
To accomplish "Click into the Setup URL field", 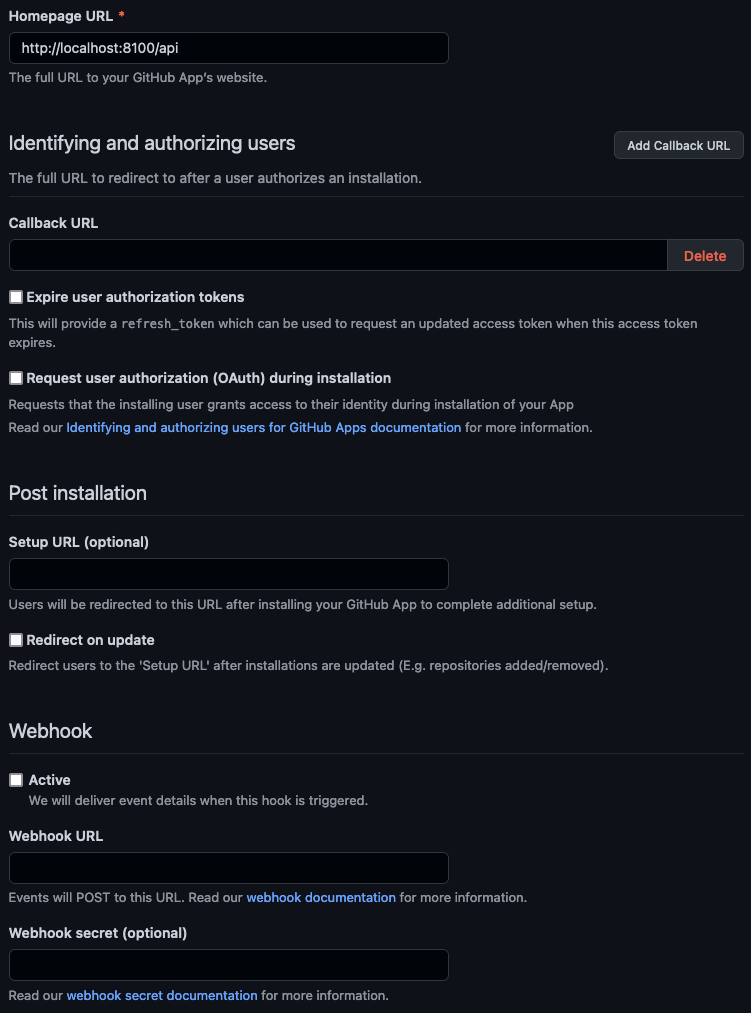I will pyautogui.click(x=228, y=574).
